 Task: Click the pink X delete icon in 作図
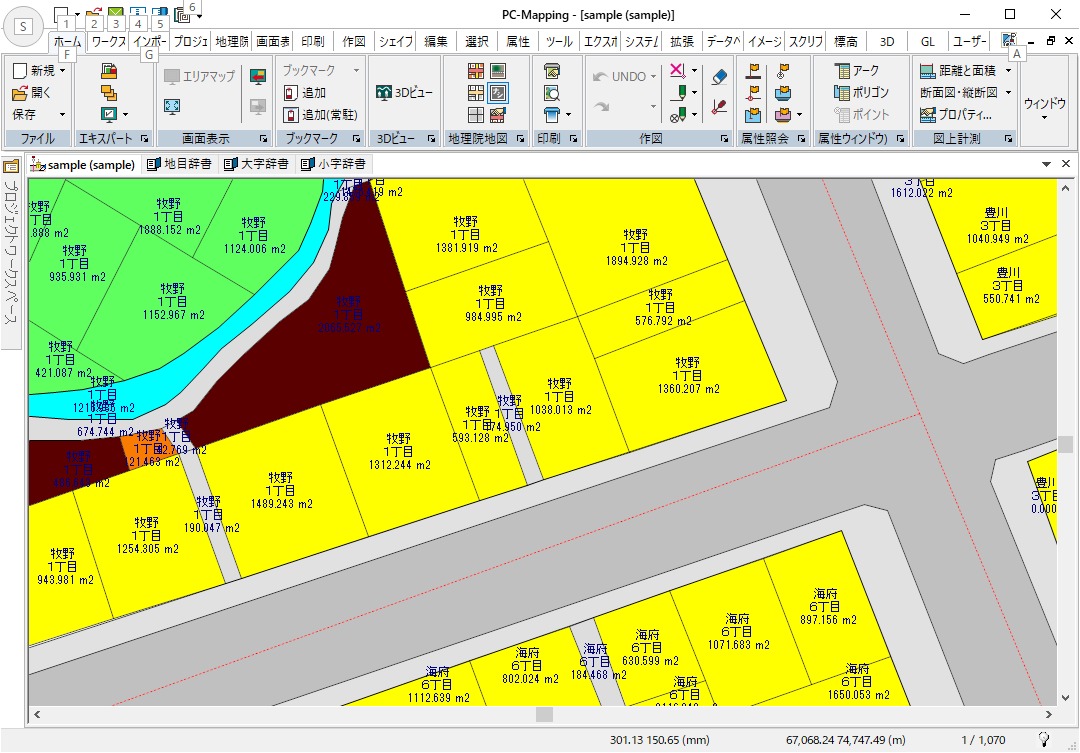tap(678, 70)
